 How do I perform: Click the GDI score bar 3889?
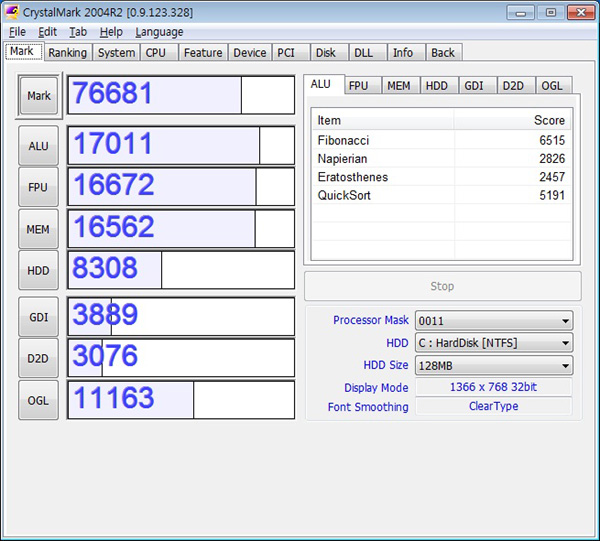pos(181,317)
